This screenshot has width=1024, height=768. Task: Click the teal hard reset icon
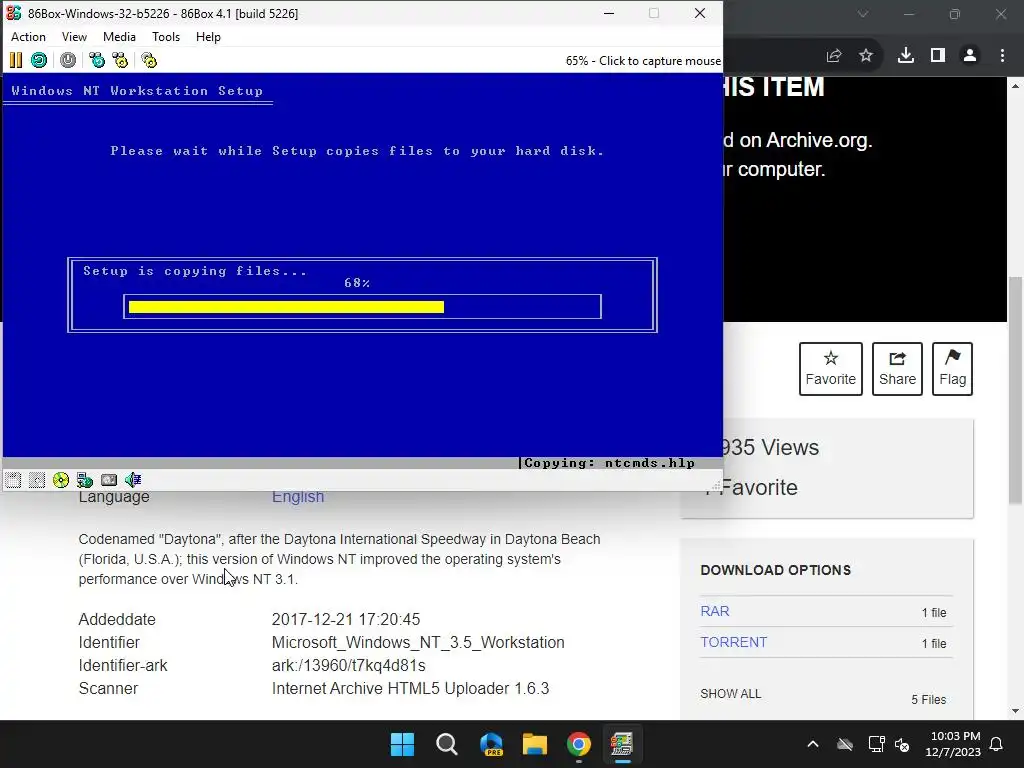(x=39, y=61)
